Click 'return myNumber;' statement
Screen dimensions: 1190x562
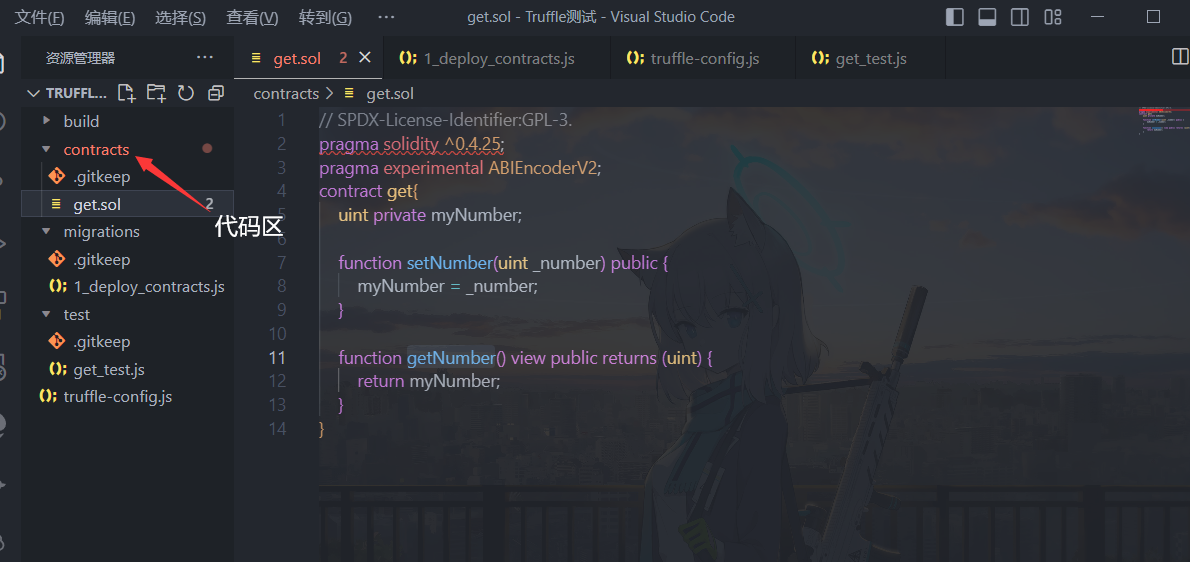pos(429,381)
